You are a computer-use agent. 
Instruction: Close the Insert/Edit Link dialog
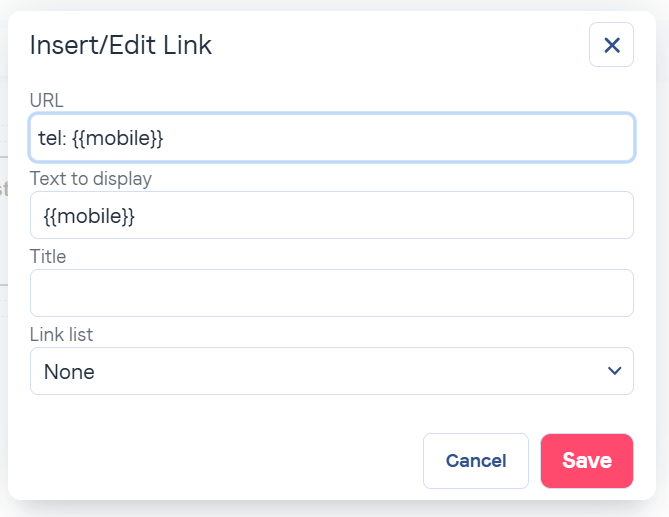611,45
